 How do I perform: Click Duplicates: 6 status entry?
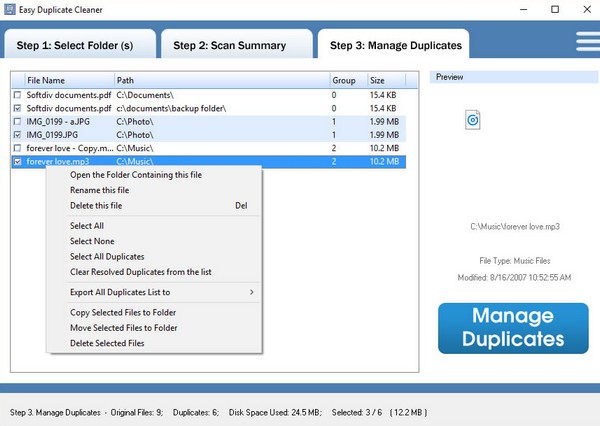point(196,412)
